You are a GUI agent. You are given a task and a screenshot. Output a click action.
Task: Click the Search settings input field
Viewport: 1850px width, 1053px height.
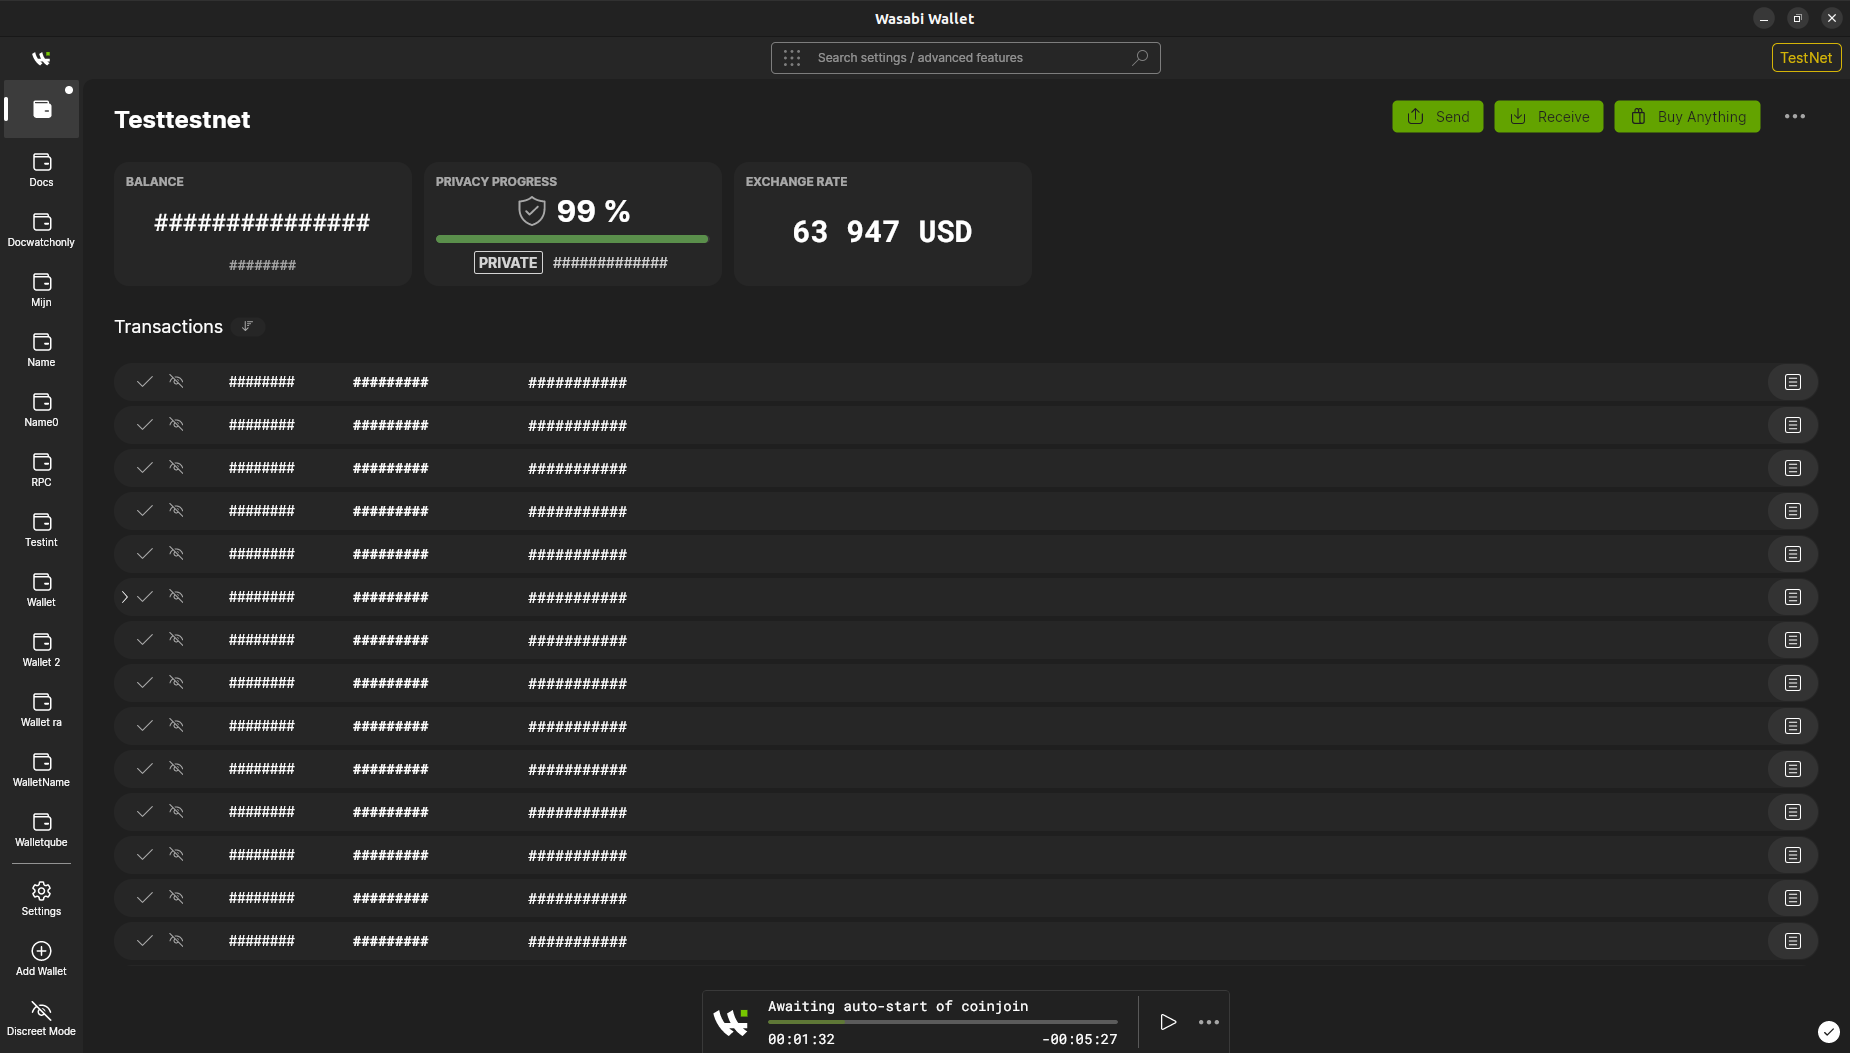966,58
